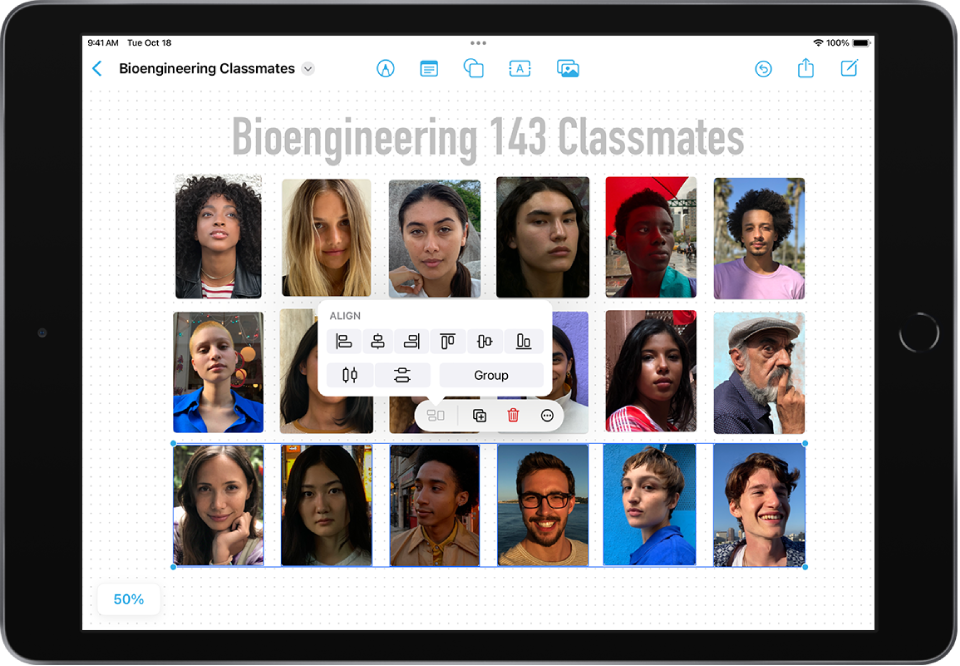Align selected photos to the left

[344, 341]
